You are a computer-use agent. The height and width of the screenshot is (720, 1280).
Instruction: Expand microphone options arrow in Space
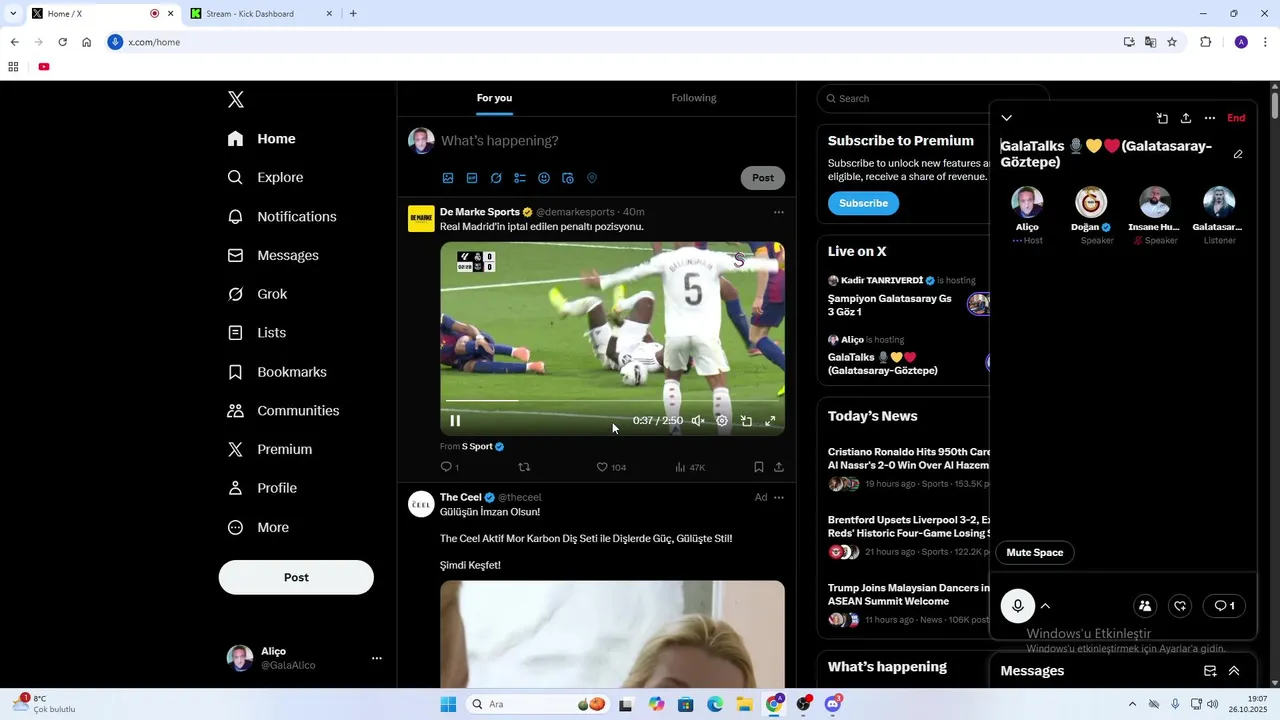tap(1045, 606)
